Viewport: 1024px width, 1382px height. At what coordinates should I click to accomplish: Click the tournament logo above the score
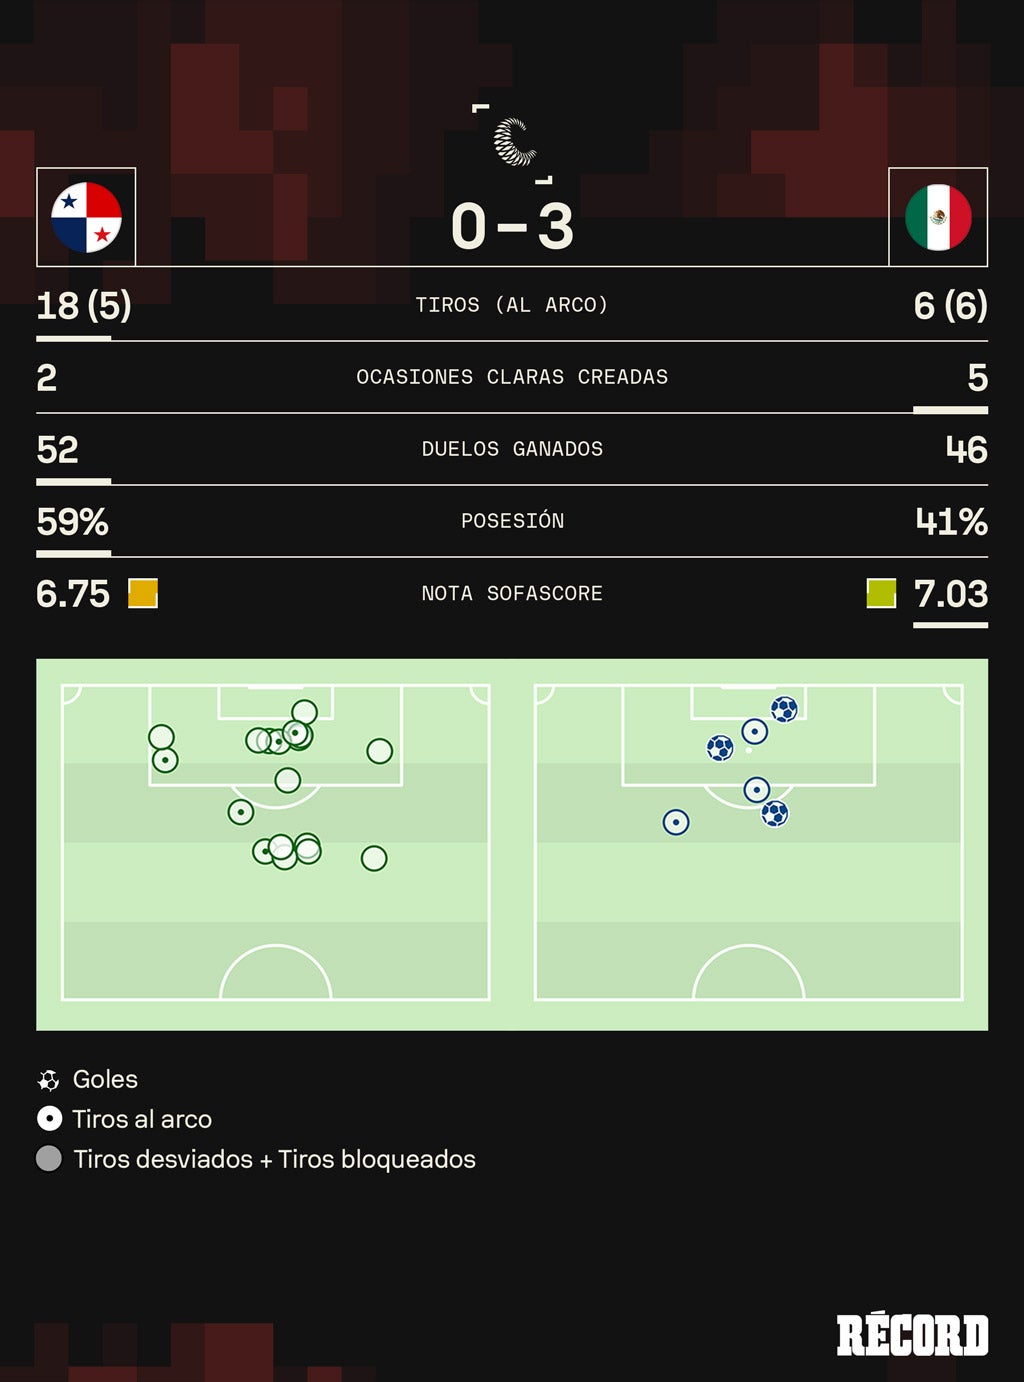tap(514, 142)
